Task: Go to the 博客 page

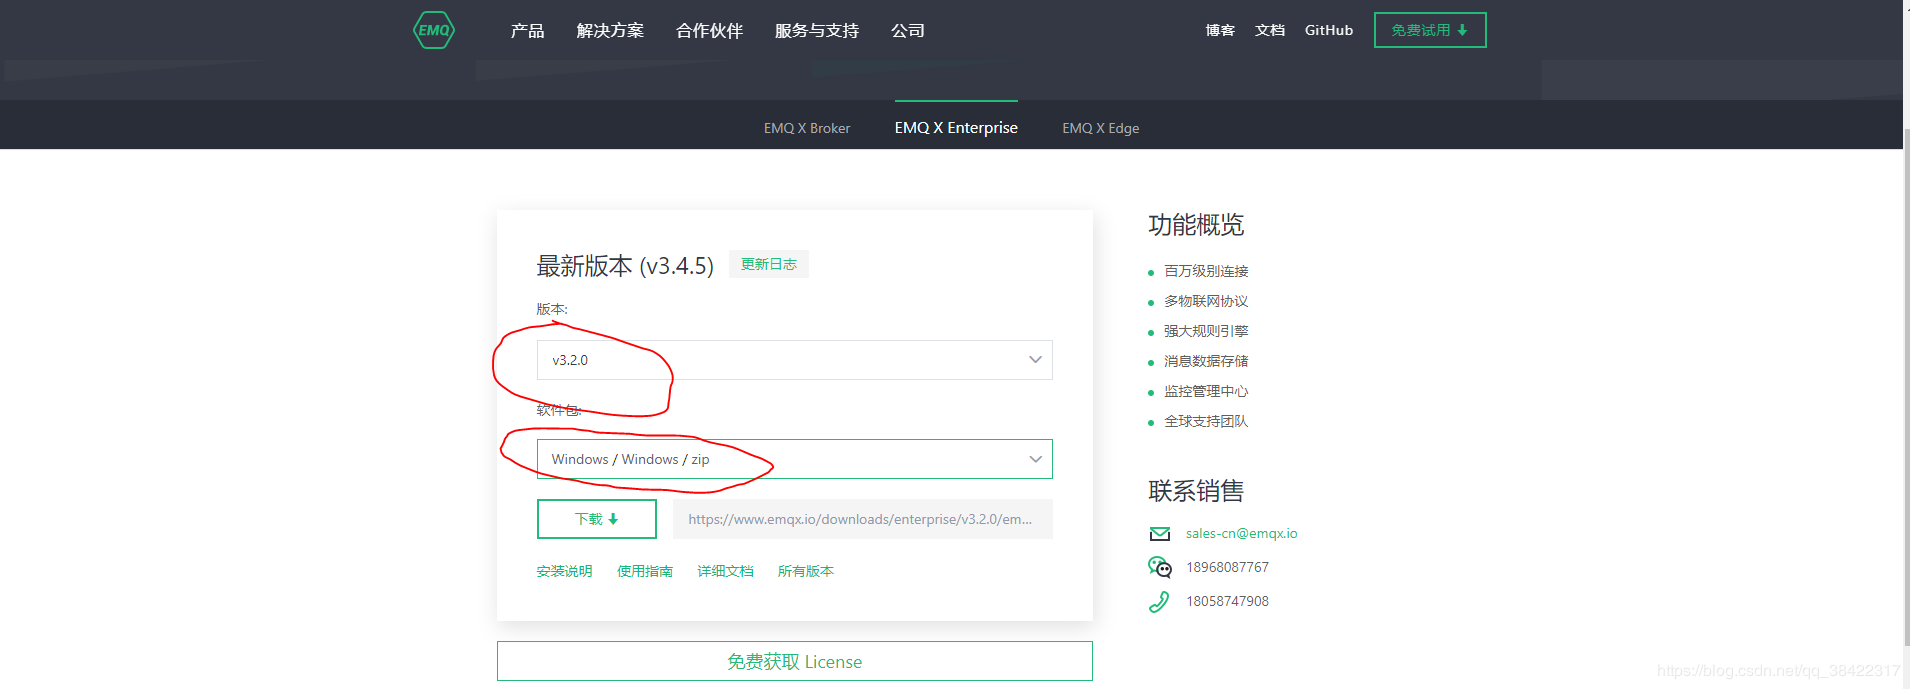Action: point(1220,30)
